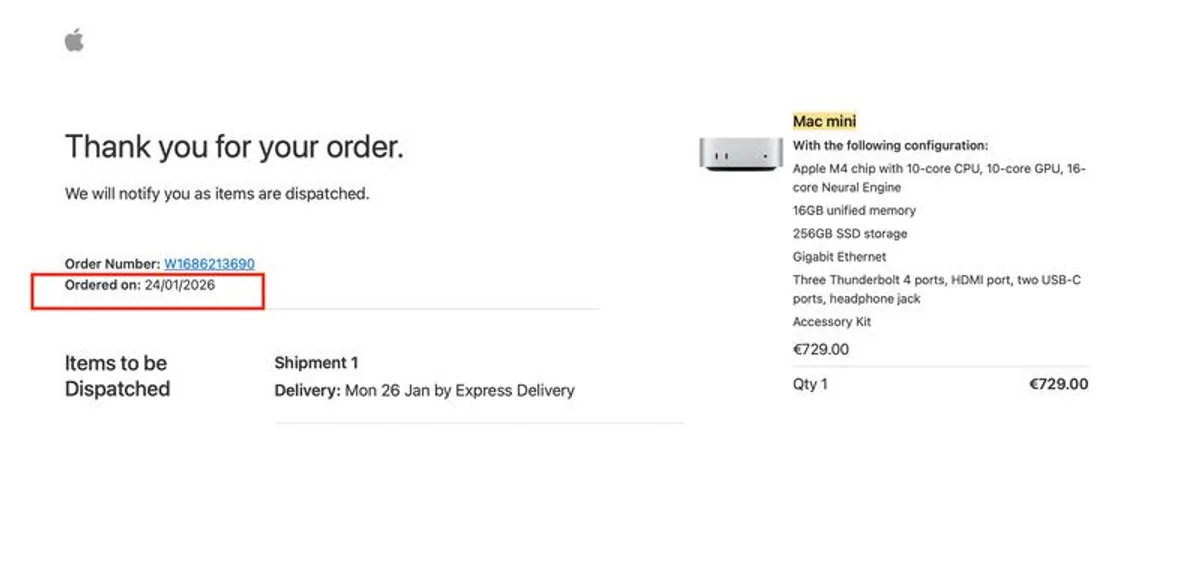The height and width of the screenshot is (581, 1200).
Task: Click the Accessory Kit line
Action: pos(831,322)
